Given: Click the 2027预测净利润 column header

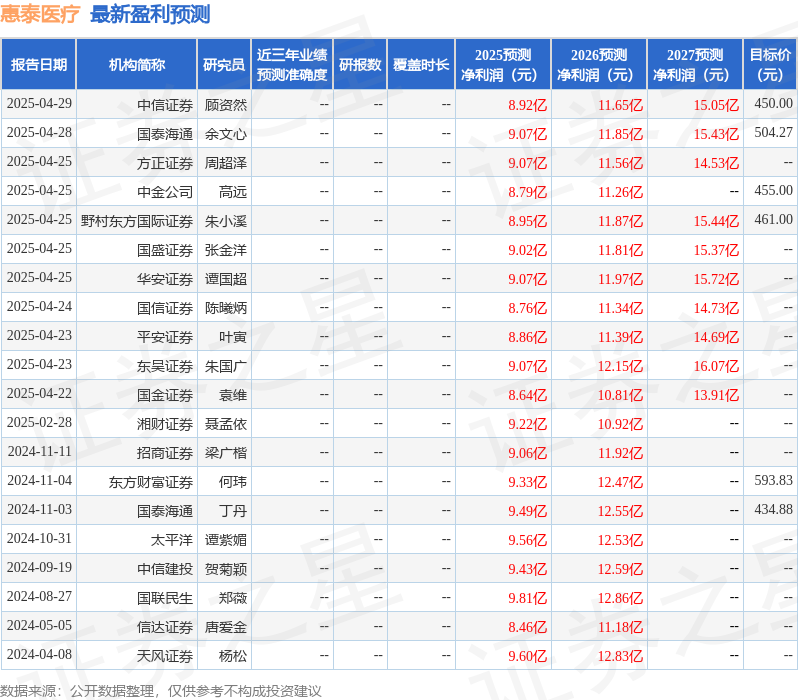Looking at the screenshot, I should (695, 65).
